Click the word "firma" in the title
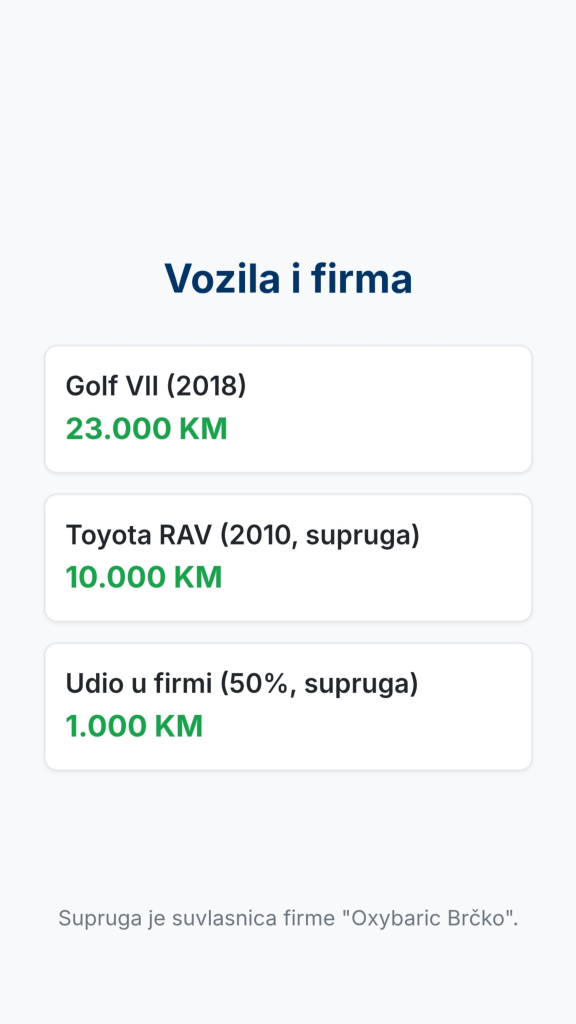This screenshot has height=1024, width=576. tap(362, 279)
